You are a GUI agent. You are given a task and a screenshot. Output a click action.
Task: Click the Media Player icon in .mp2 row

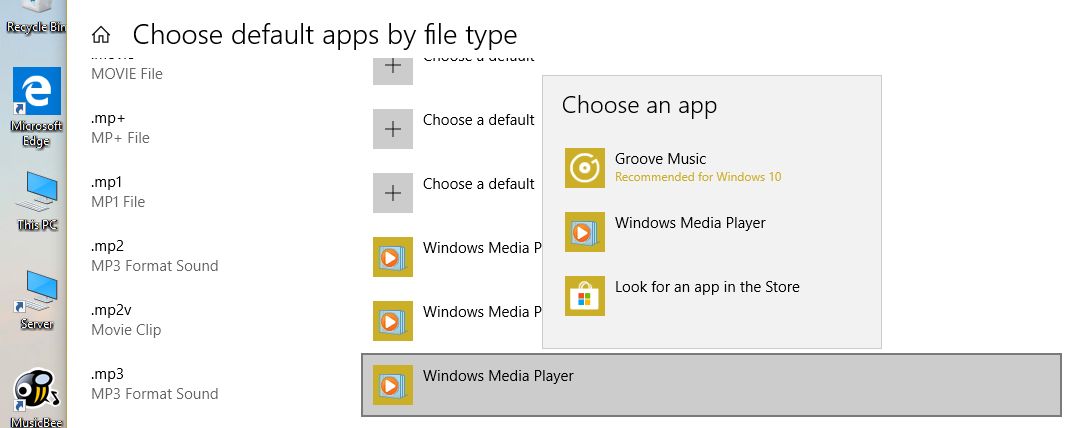(x=393, y=257)
